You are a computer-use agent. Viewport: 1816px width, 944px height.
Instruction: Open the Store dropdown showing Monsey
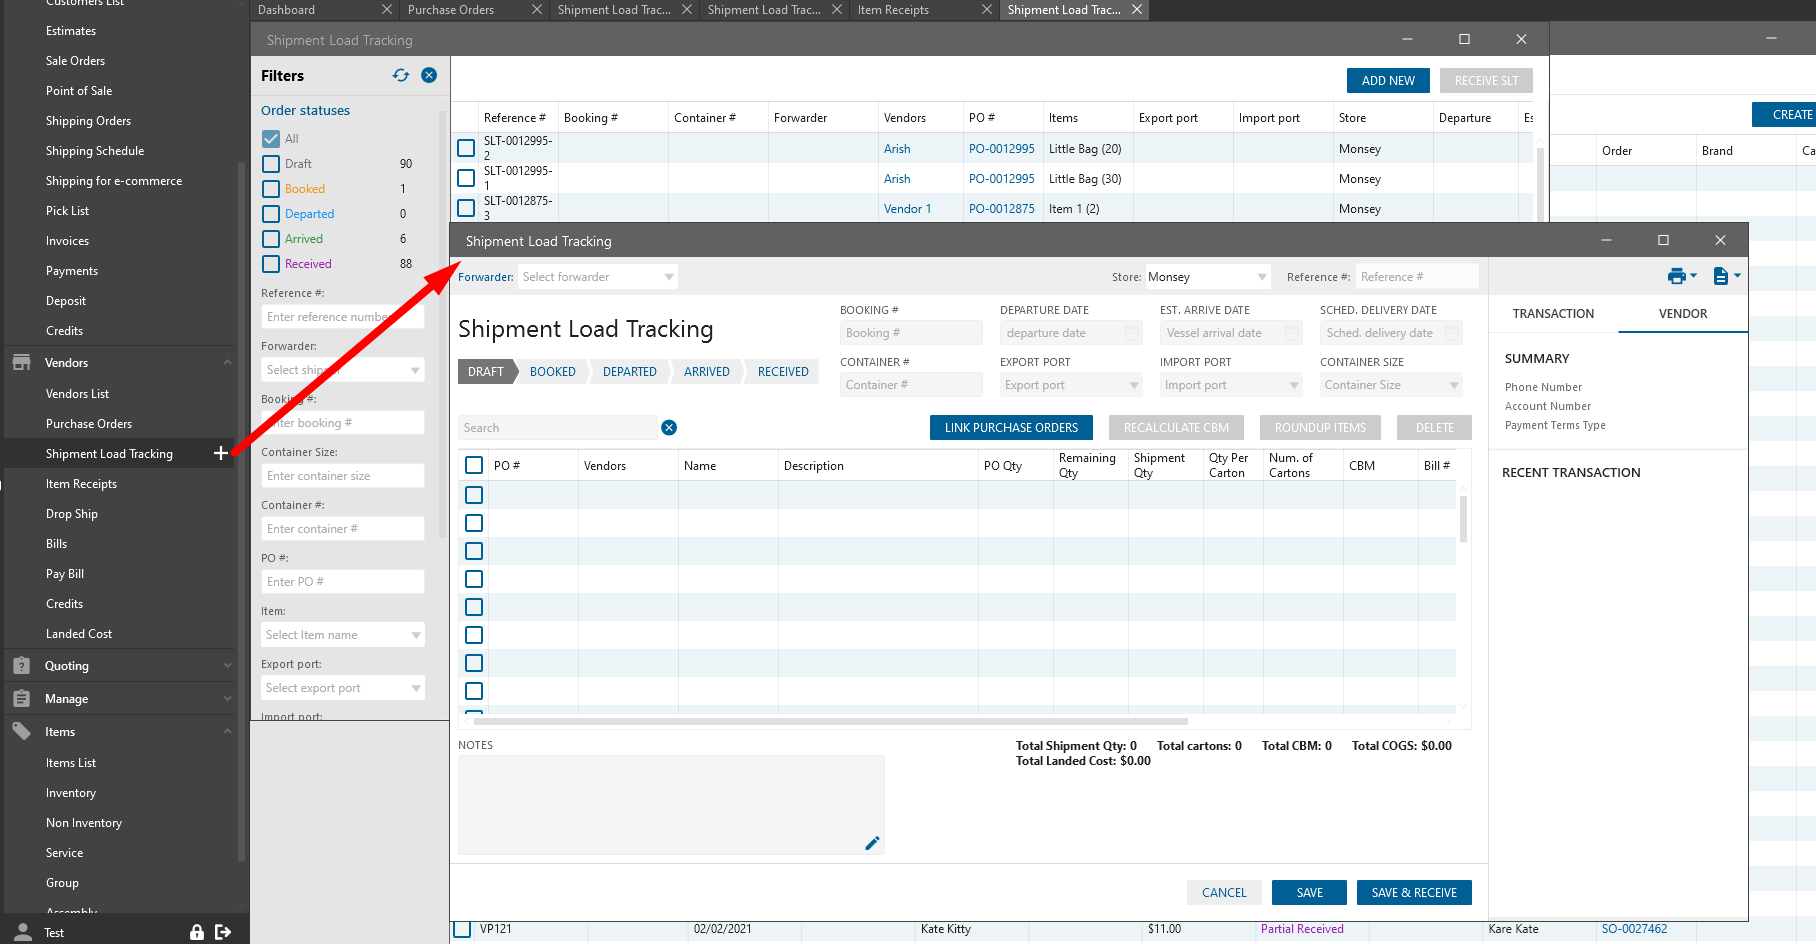pos(1207,277)
